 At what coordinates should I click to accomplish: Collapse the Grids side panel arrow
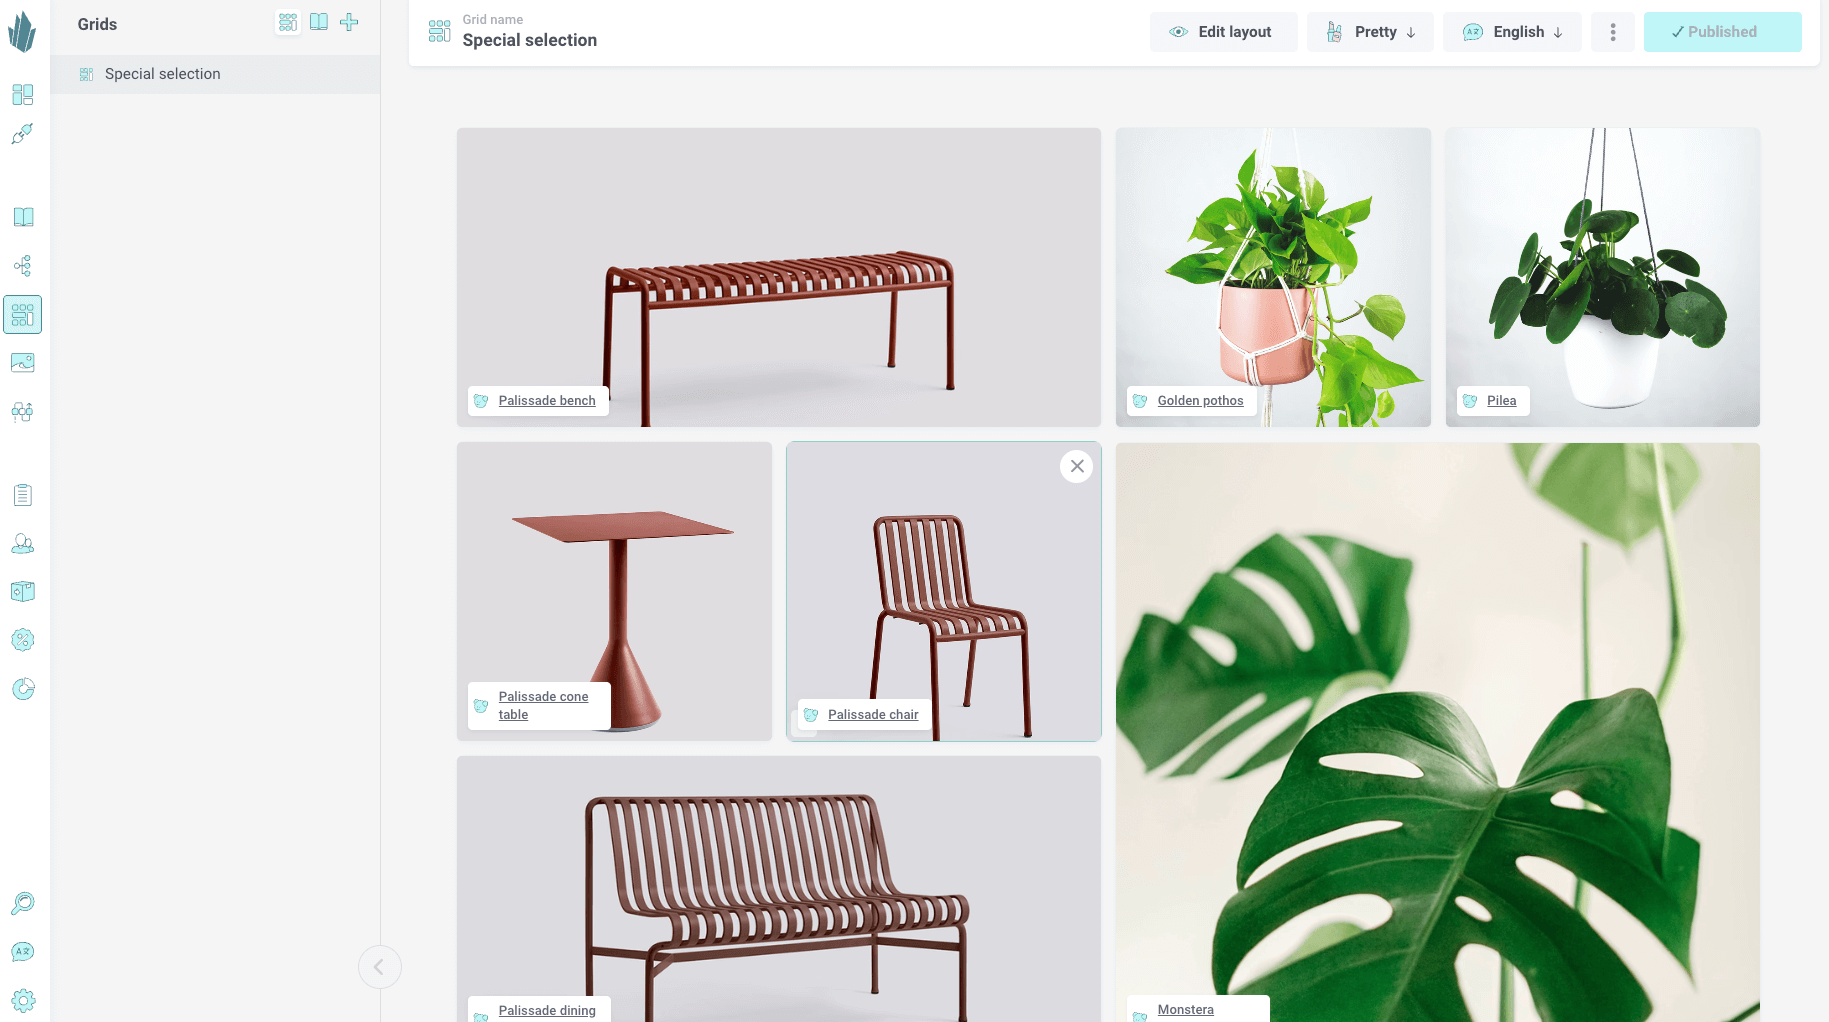click(380, 967)
